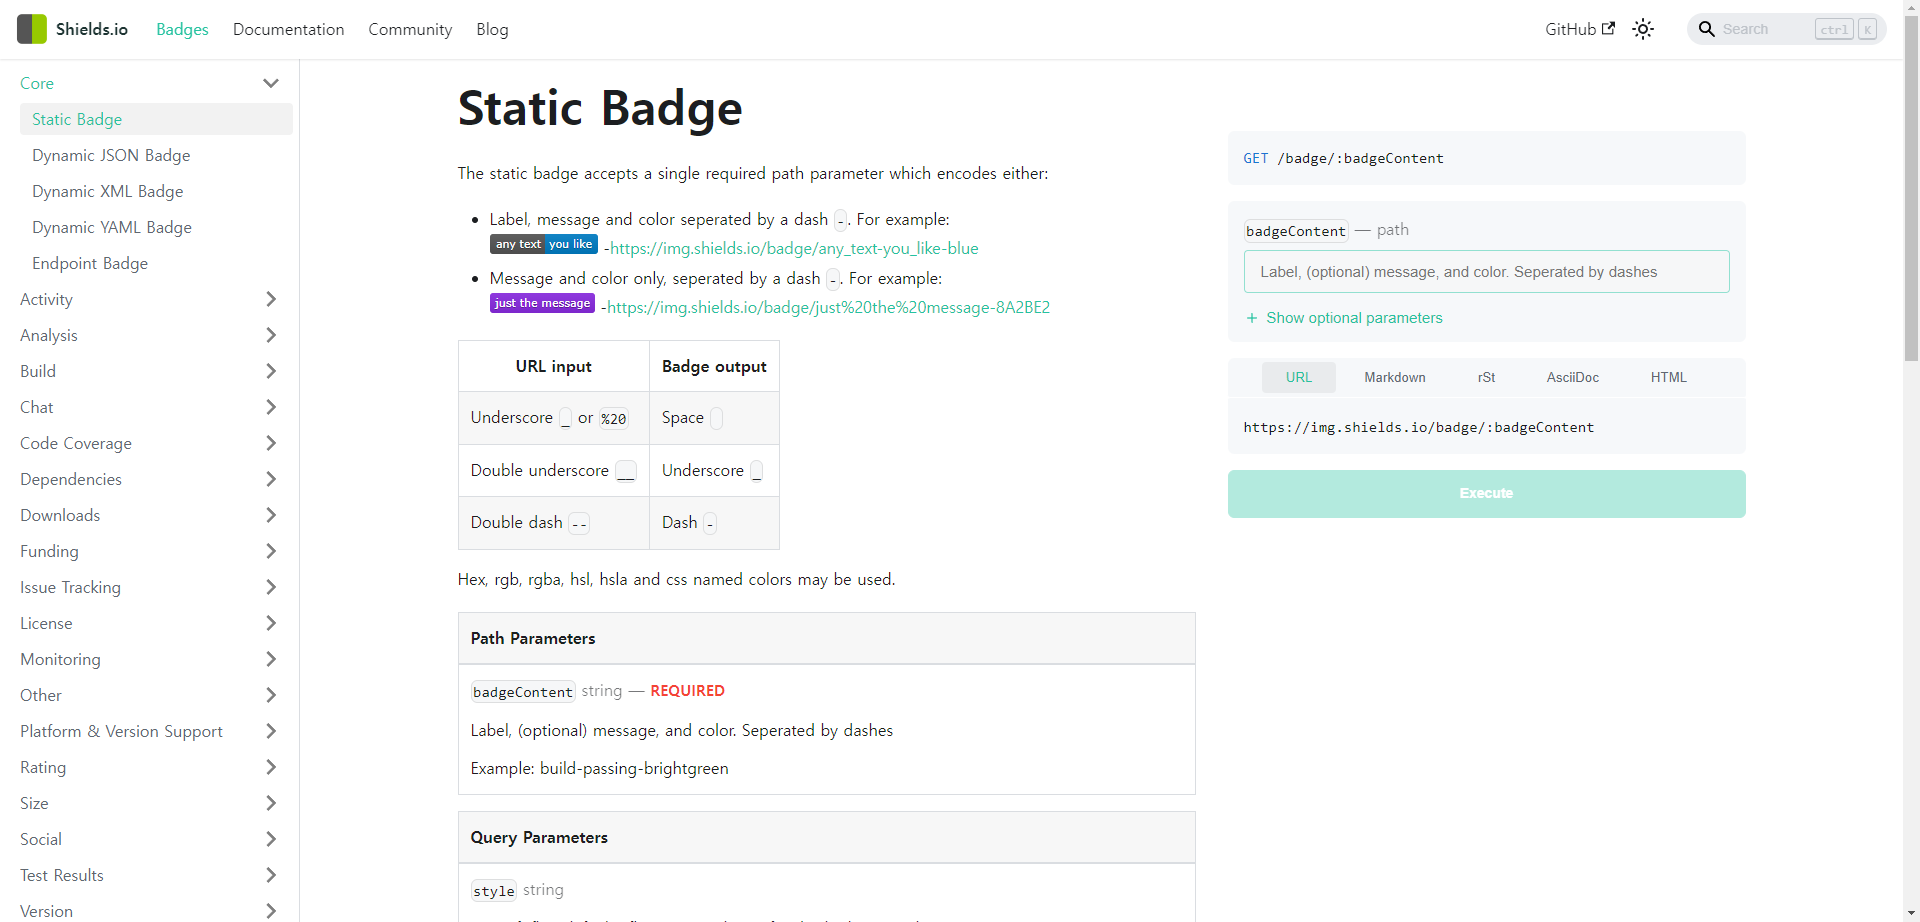
Task: Click the page vertical scrollbar
Action: tap(1911, 190)
